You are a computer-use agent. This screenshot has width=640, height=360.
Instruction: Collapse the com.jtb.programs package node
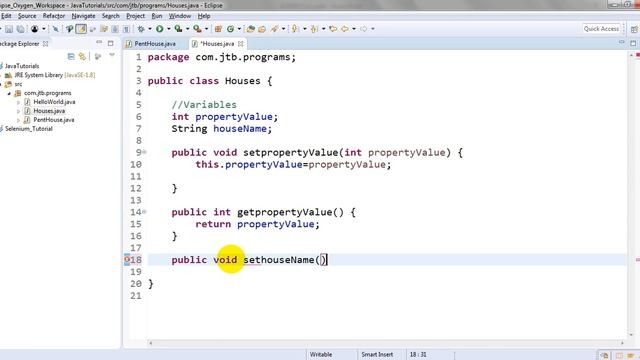[9, 93]
